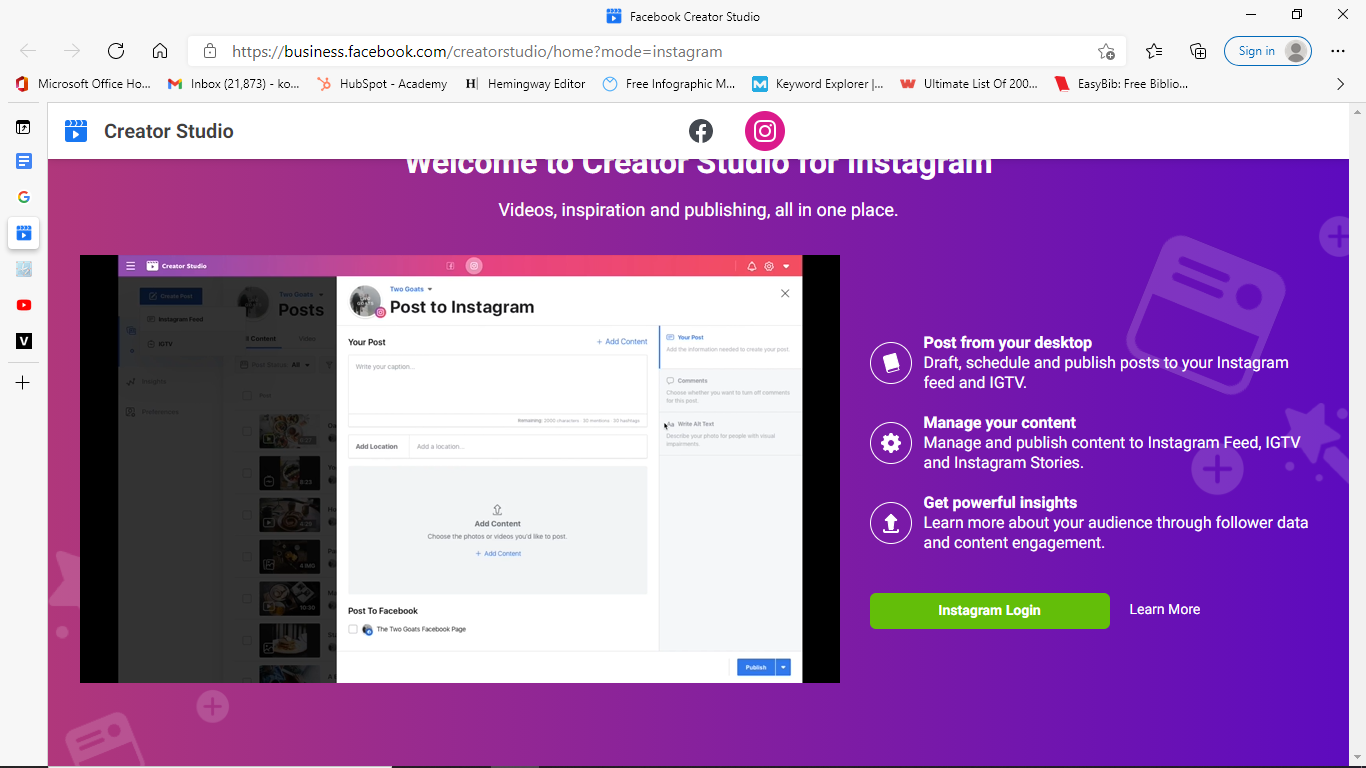The height and width of the screenshot is (768, 1366).
Task: Tick The Two Goats Facebook Page checkbox
Action: click(x=353, y=629)
